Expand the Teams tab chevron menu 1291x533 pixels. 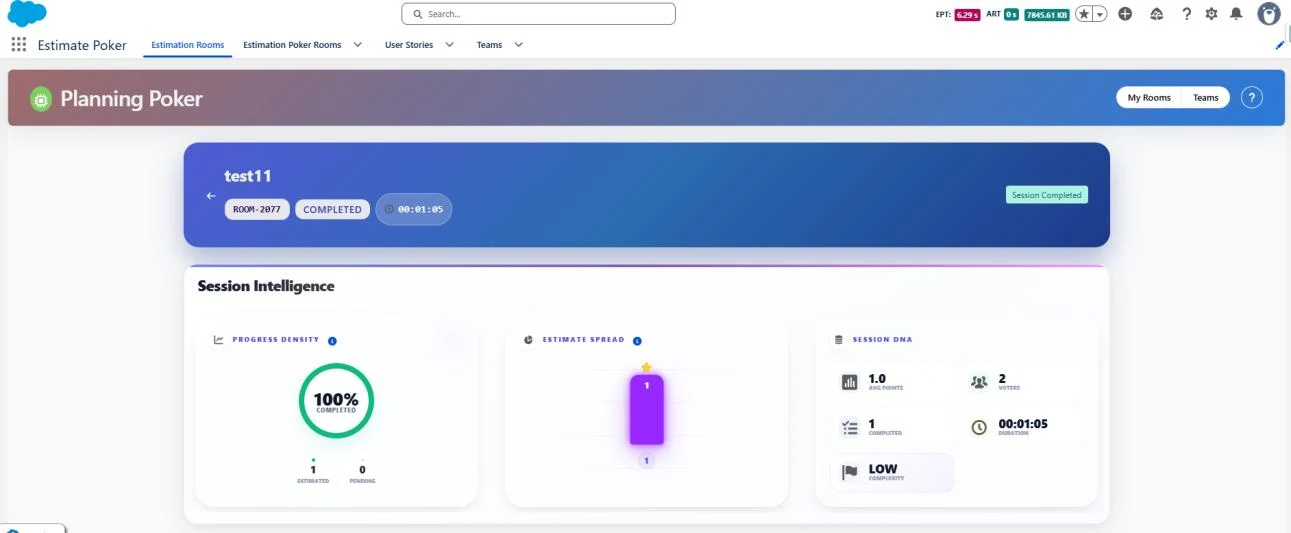coord(518,45)
